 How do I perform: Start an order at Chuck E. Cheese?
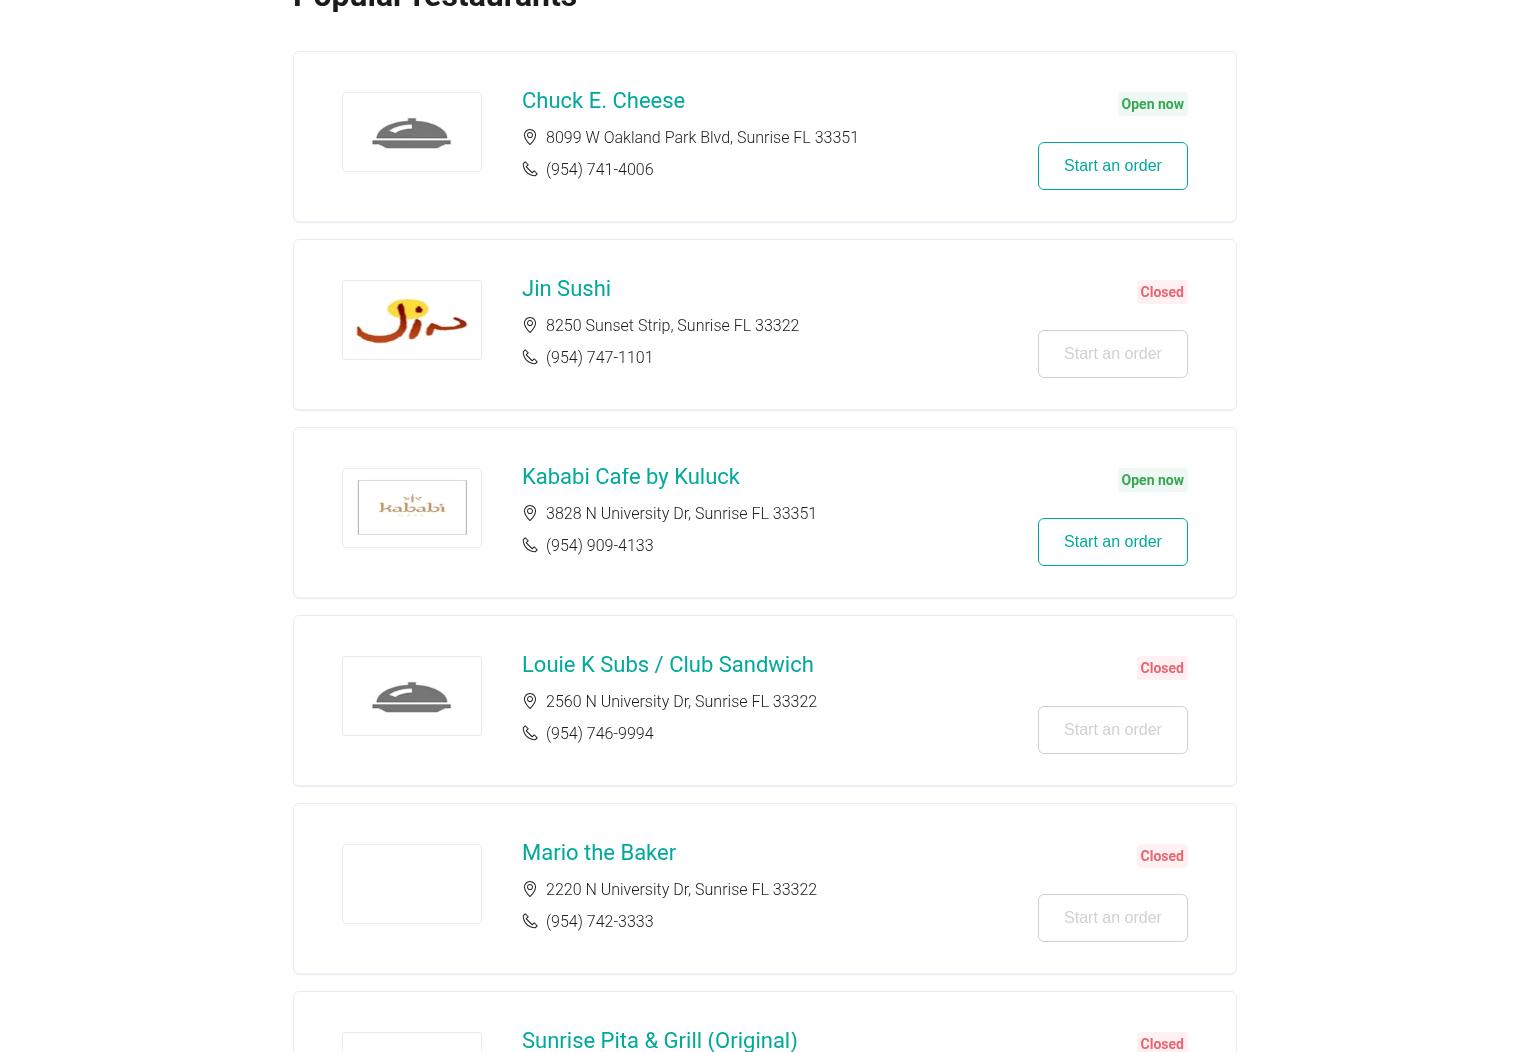[x=1112, y=166]
